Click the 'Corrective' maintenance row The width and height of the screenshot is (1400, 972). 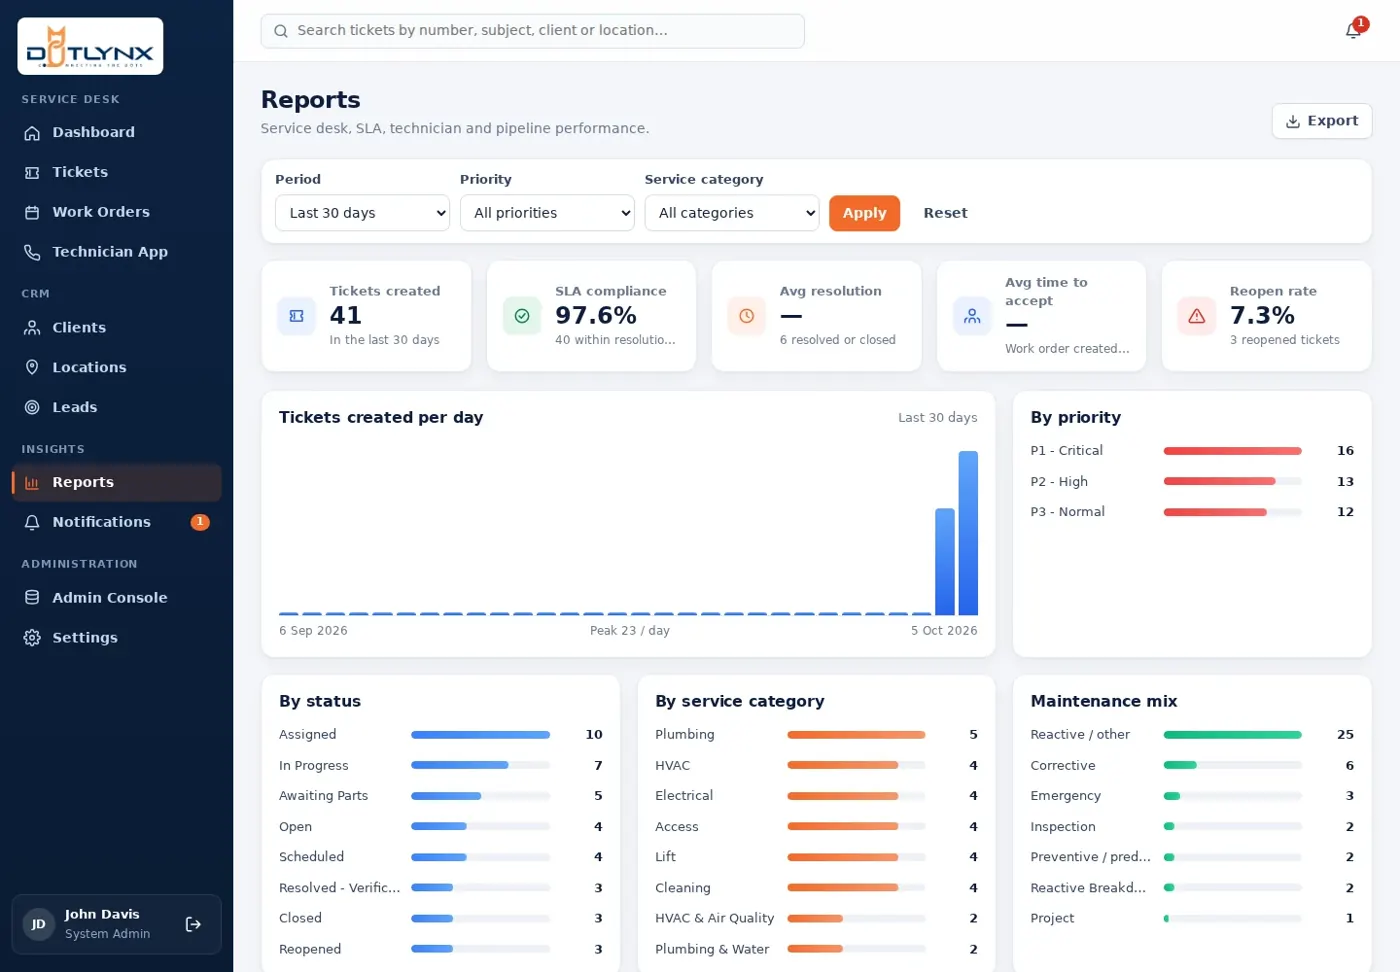[1192, 766]
